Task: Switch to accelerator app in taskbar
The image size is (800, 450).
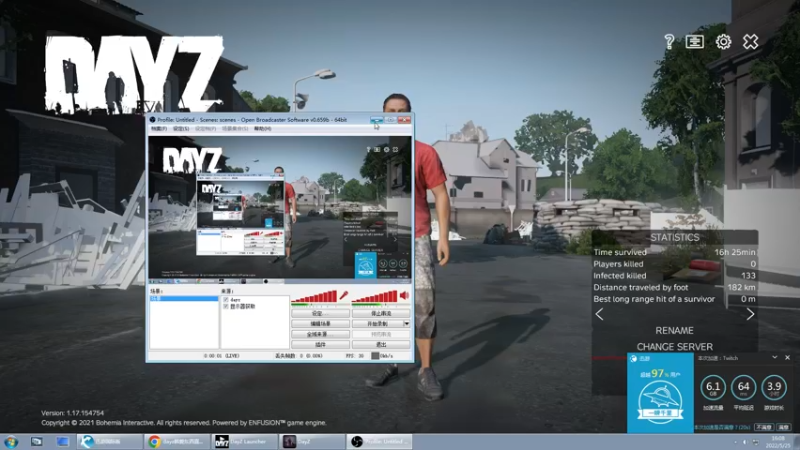Action: [110, 441]
